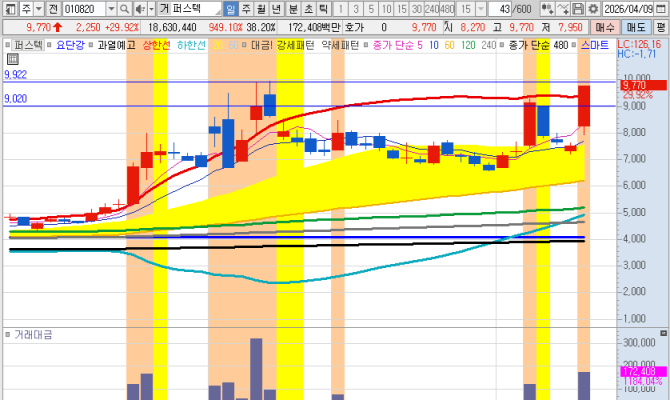Click the 전 button next to stock code
The height and width of the screenshot is (400, 670).
tap(52, 8)
